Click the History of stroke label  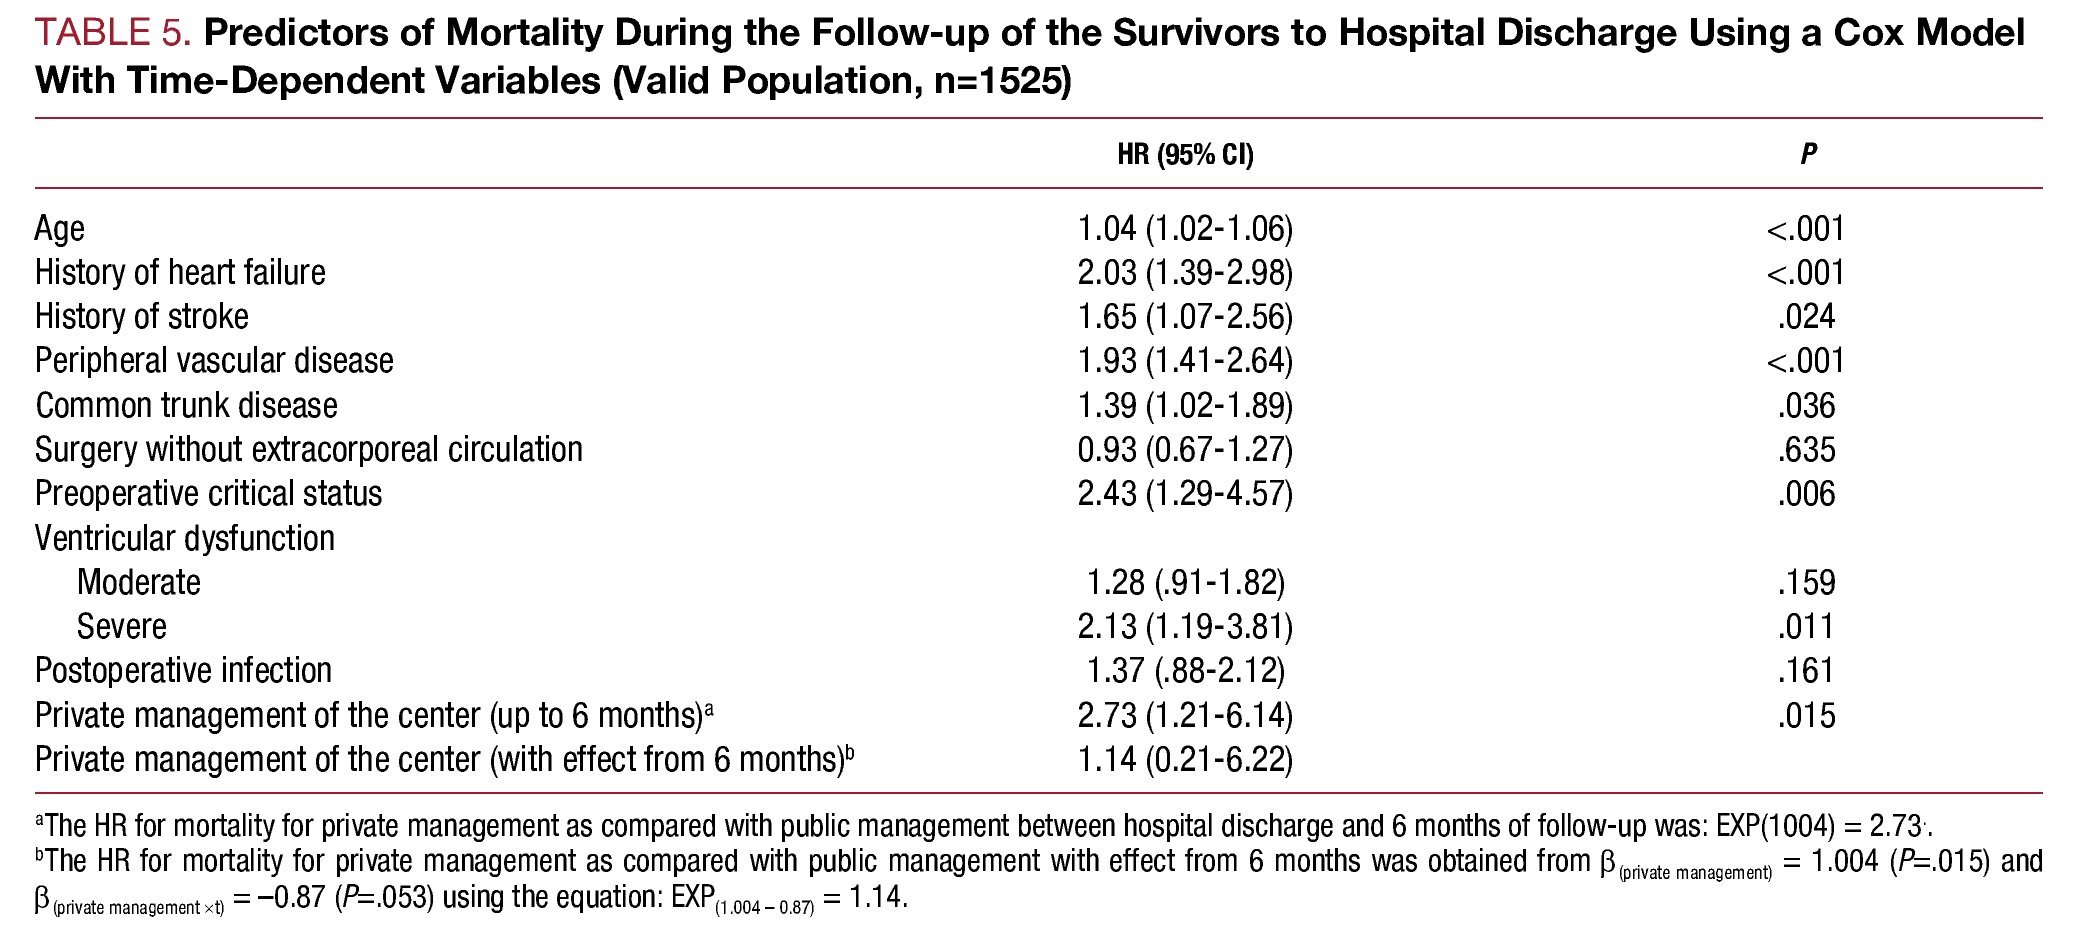(x=141, y=317)
